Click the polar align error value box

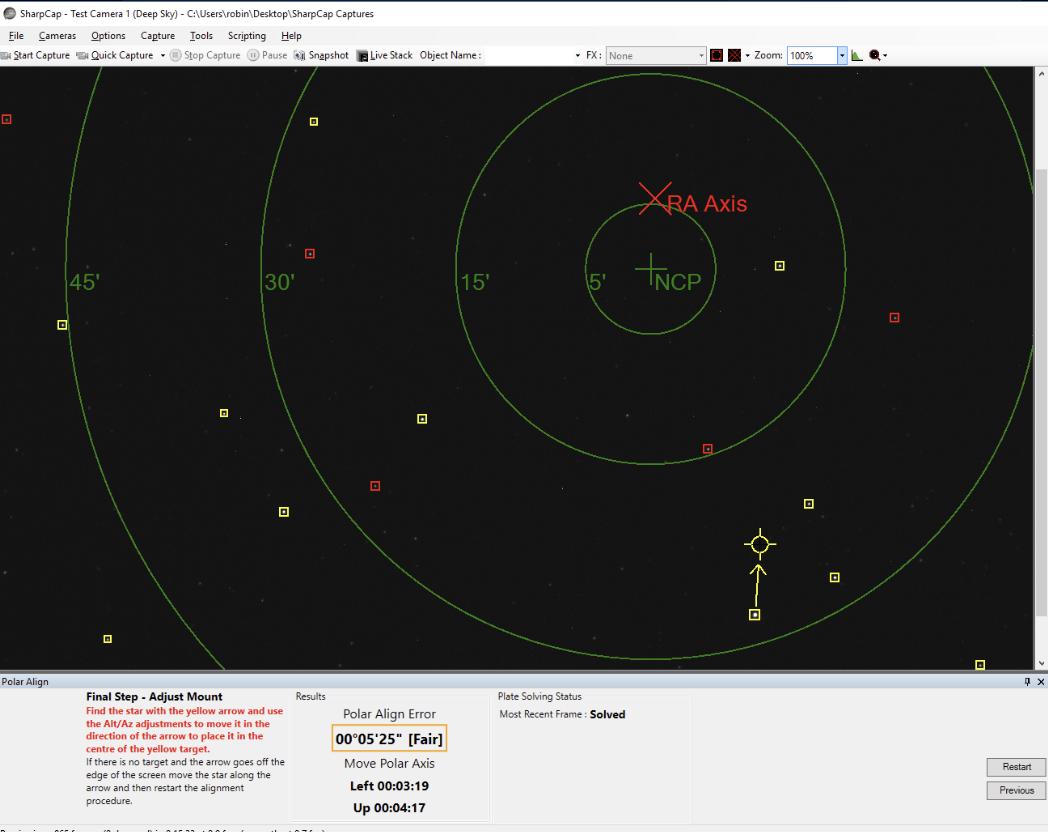389,738
